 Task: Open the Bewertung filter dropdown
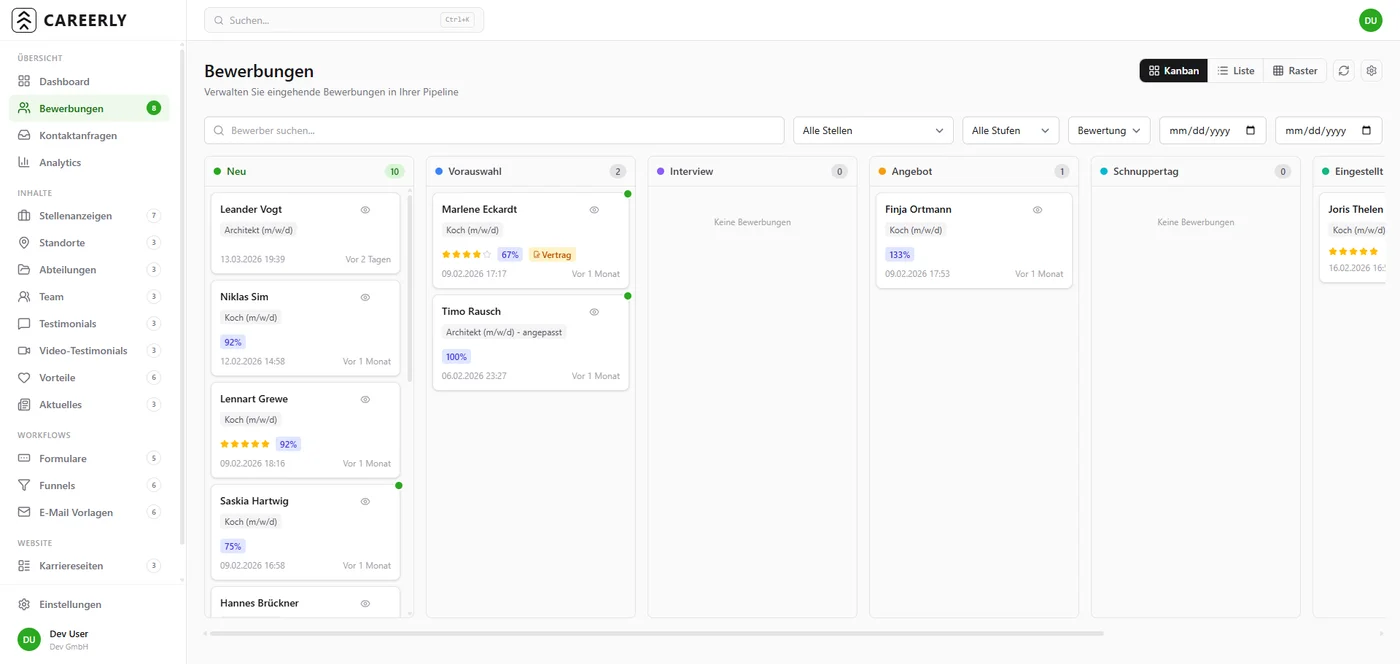pos(1109,130)
